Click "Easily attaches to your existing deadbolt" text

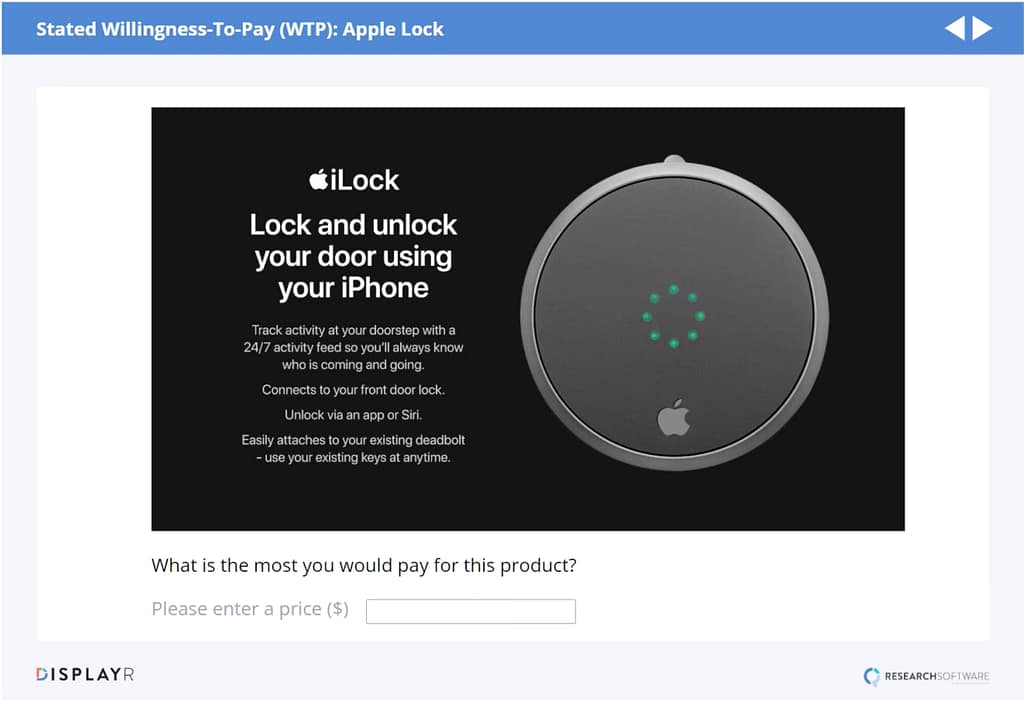pyautogui.click(x=353, y=448)
